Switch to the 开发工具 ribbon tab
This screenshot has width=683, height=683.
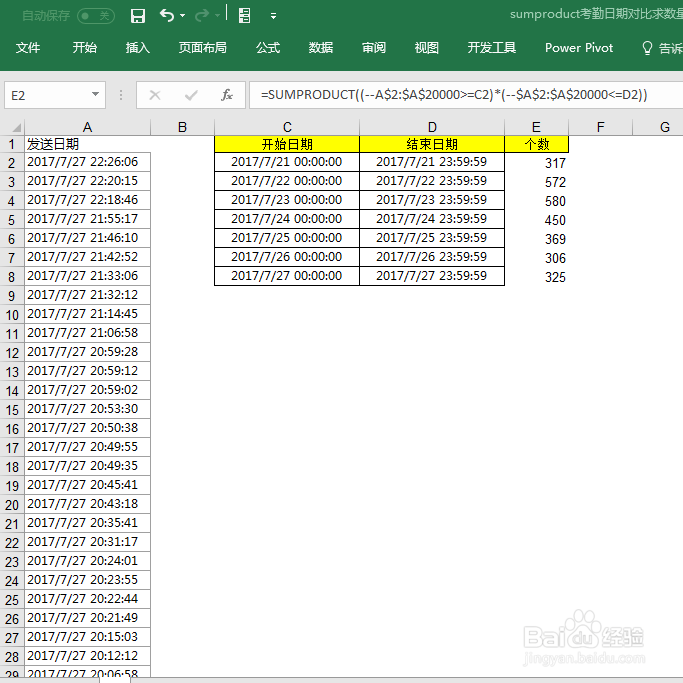[x=492, y=47]
